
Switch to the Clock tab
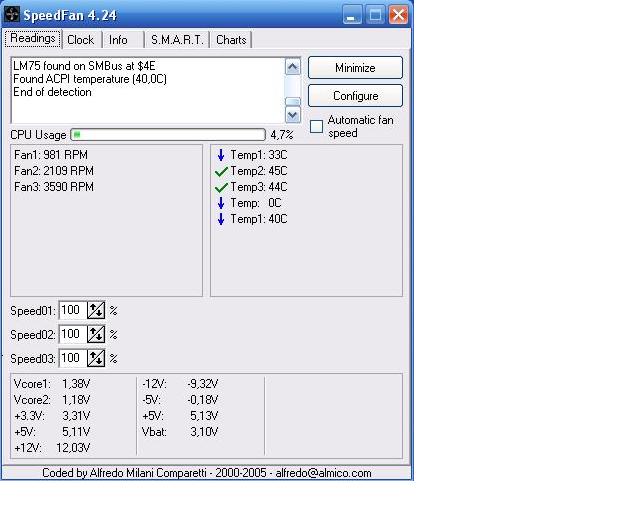80,40
